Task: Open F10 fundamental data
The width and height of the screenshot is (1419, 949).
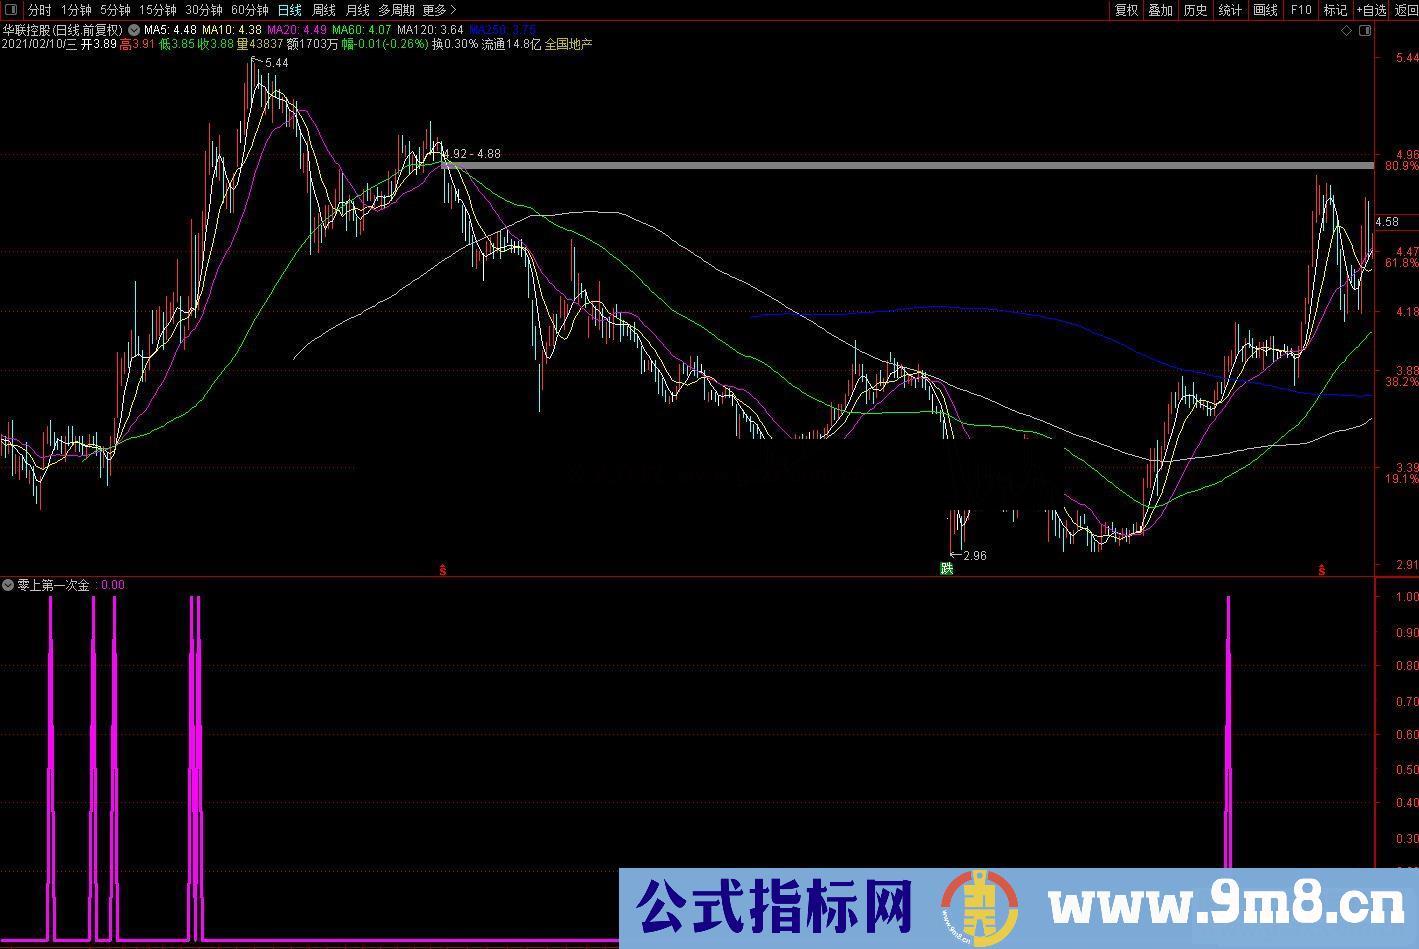Action: click(1300, 9)
